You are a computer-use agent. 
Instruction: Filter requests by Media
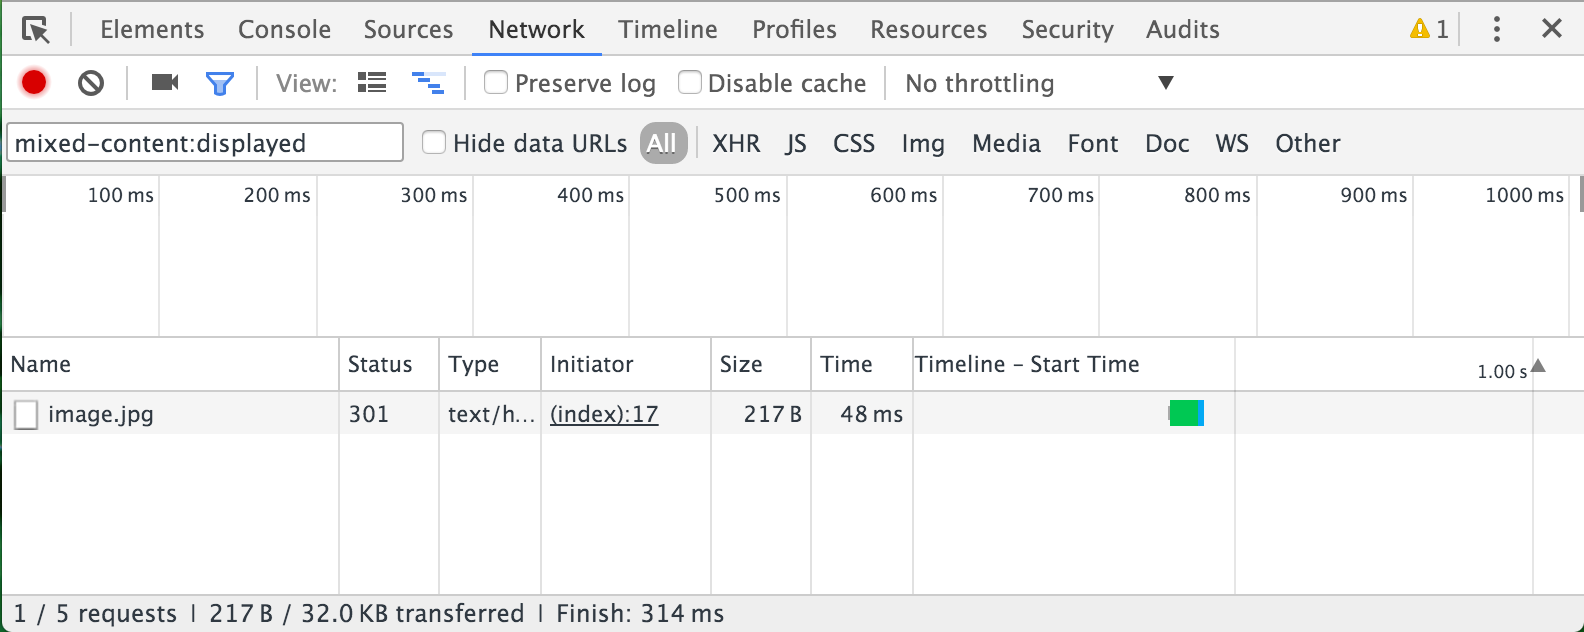(1006, 143)
